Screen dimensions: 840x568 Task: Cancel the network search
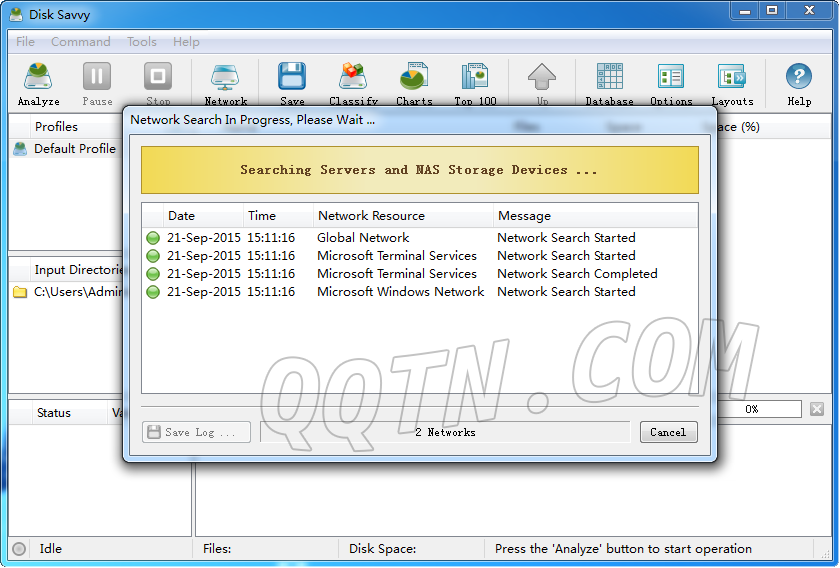[x=668, y=432]
